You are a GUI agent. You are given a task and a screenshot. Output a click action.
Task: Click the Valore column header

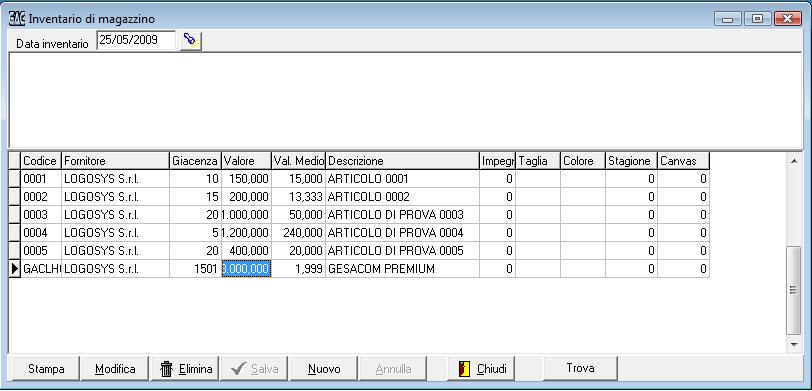pos(246,161)
